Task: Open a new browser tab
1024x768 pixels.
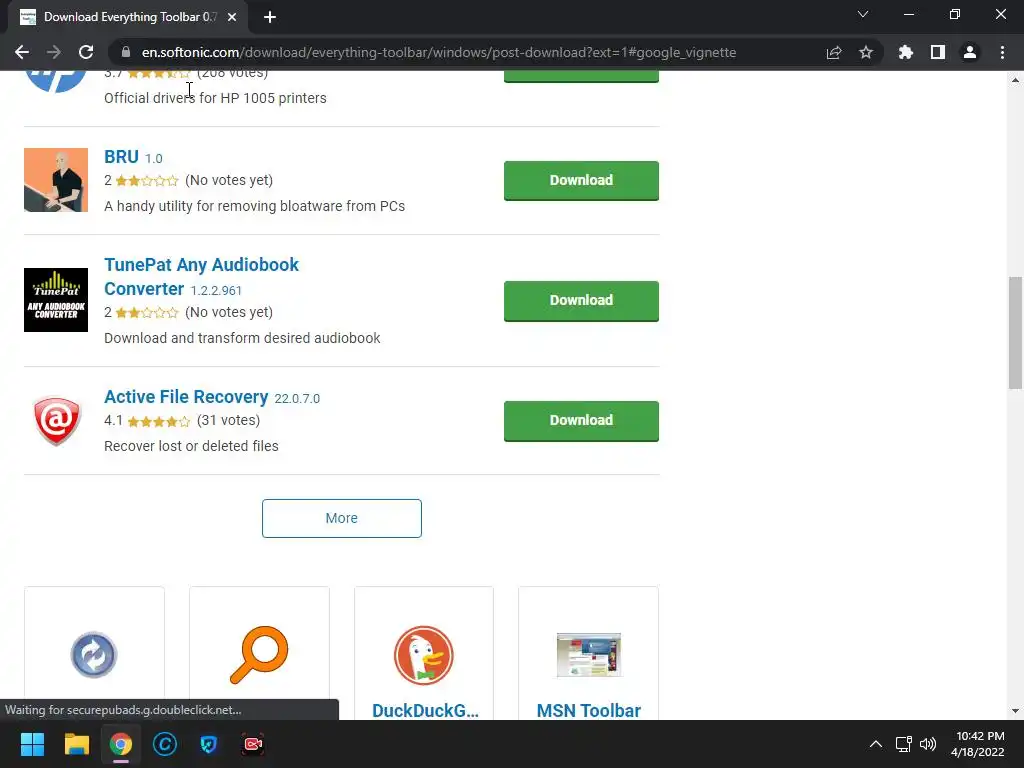Action: click(x=270, y=17)
